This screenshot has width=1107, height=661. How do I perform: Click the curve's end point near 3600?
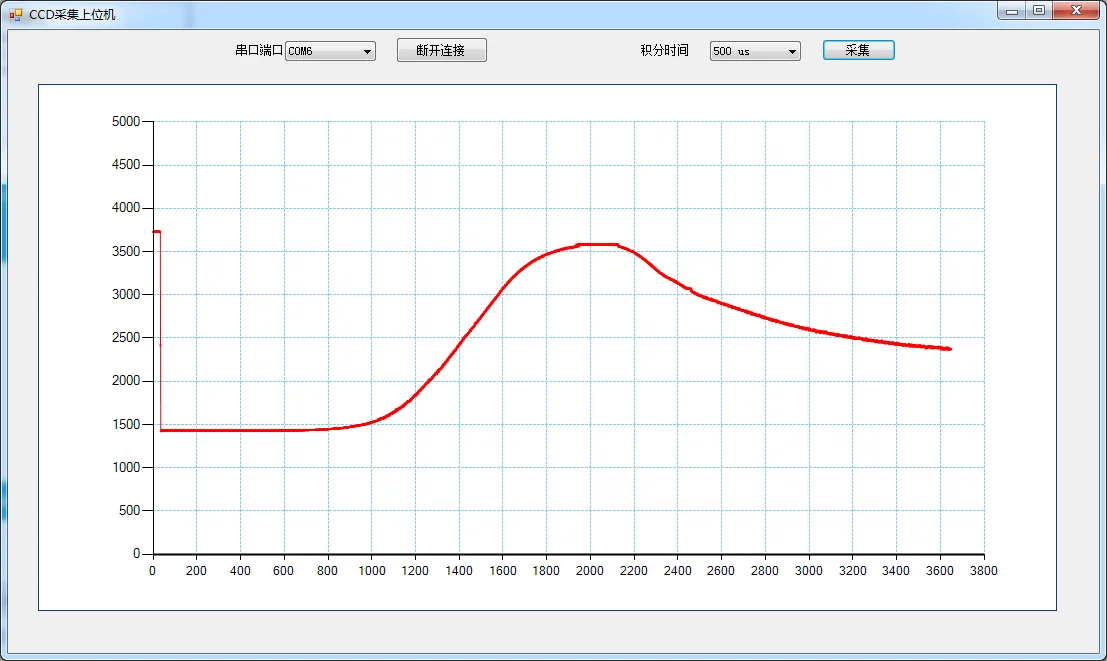click(948, 349)
